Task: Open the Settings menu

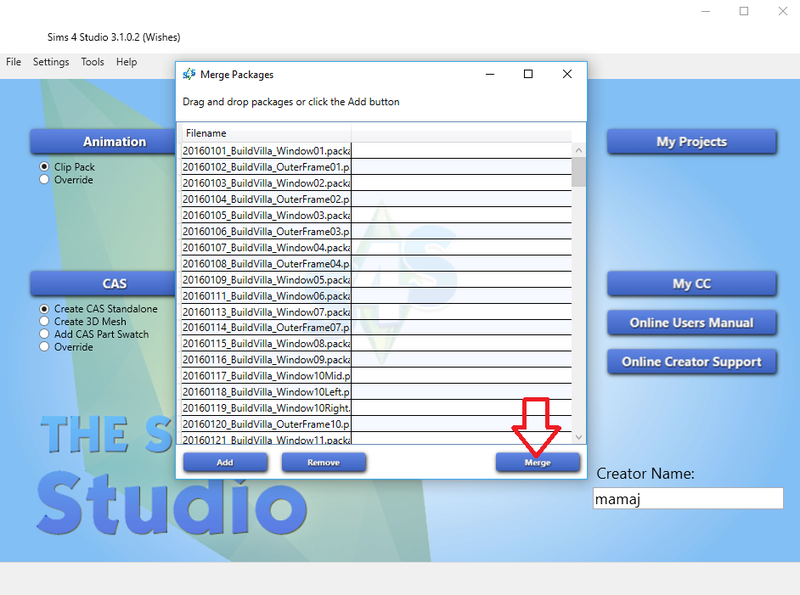Action: tap(51, 62)
